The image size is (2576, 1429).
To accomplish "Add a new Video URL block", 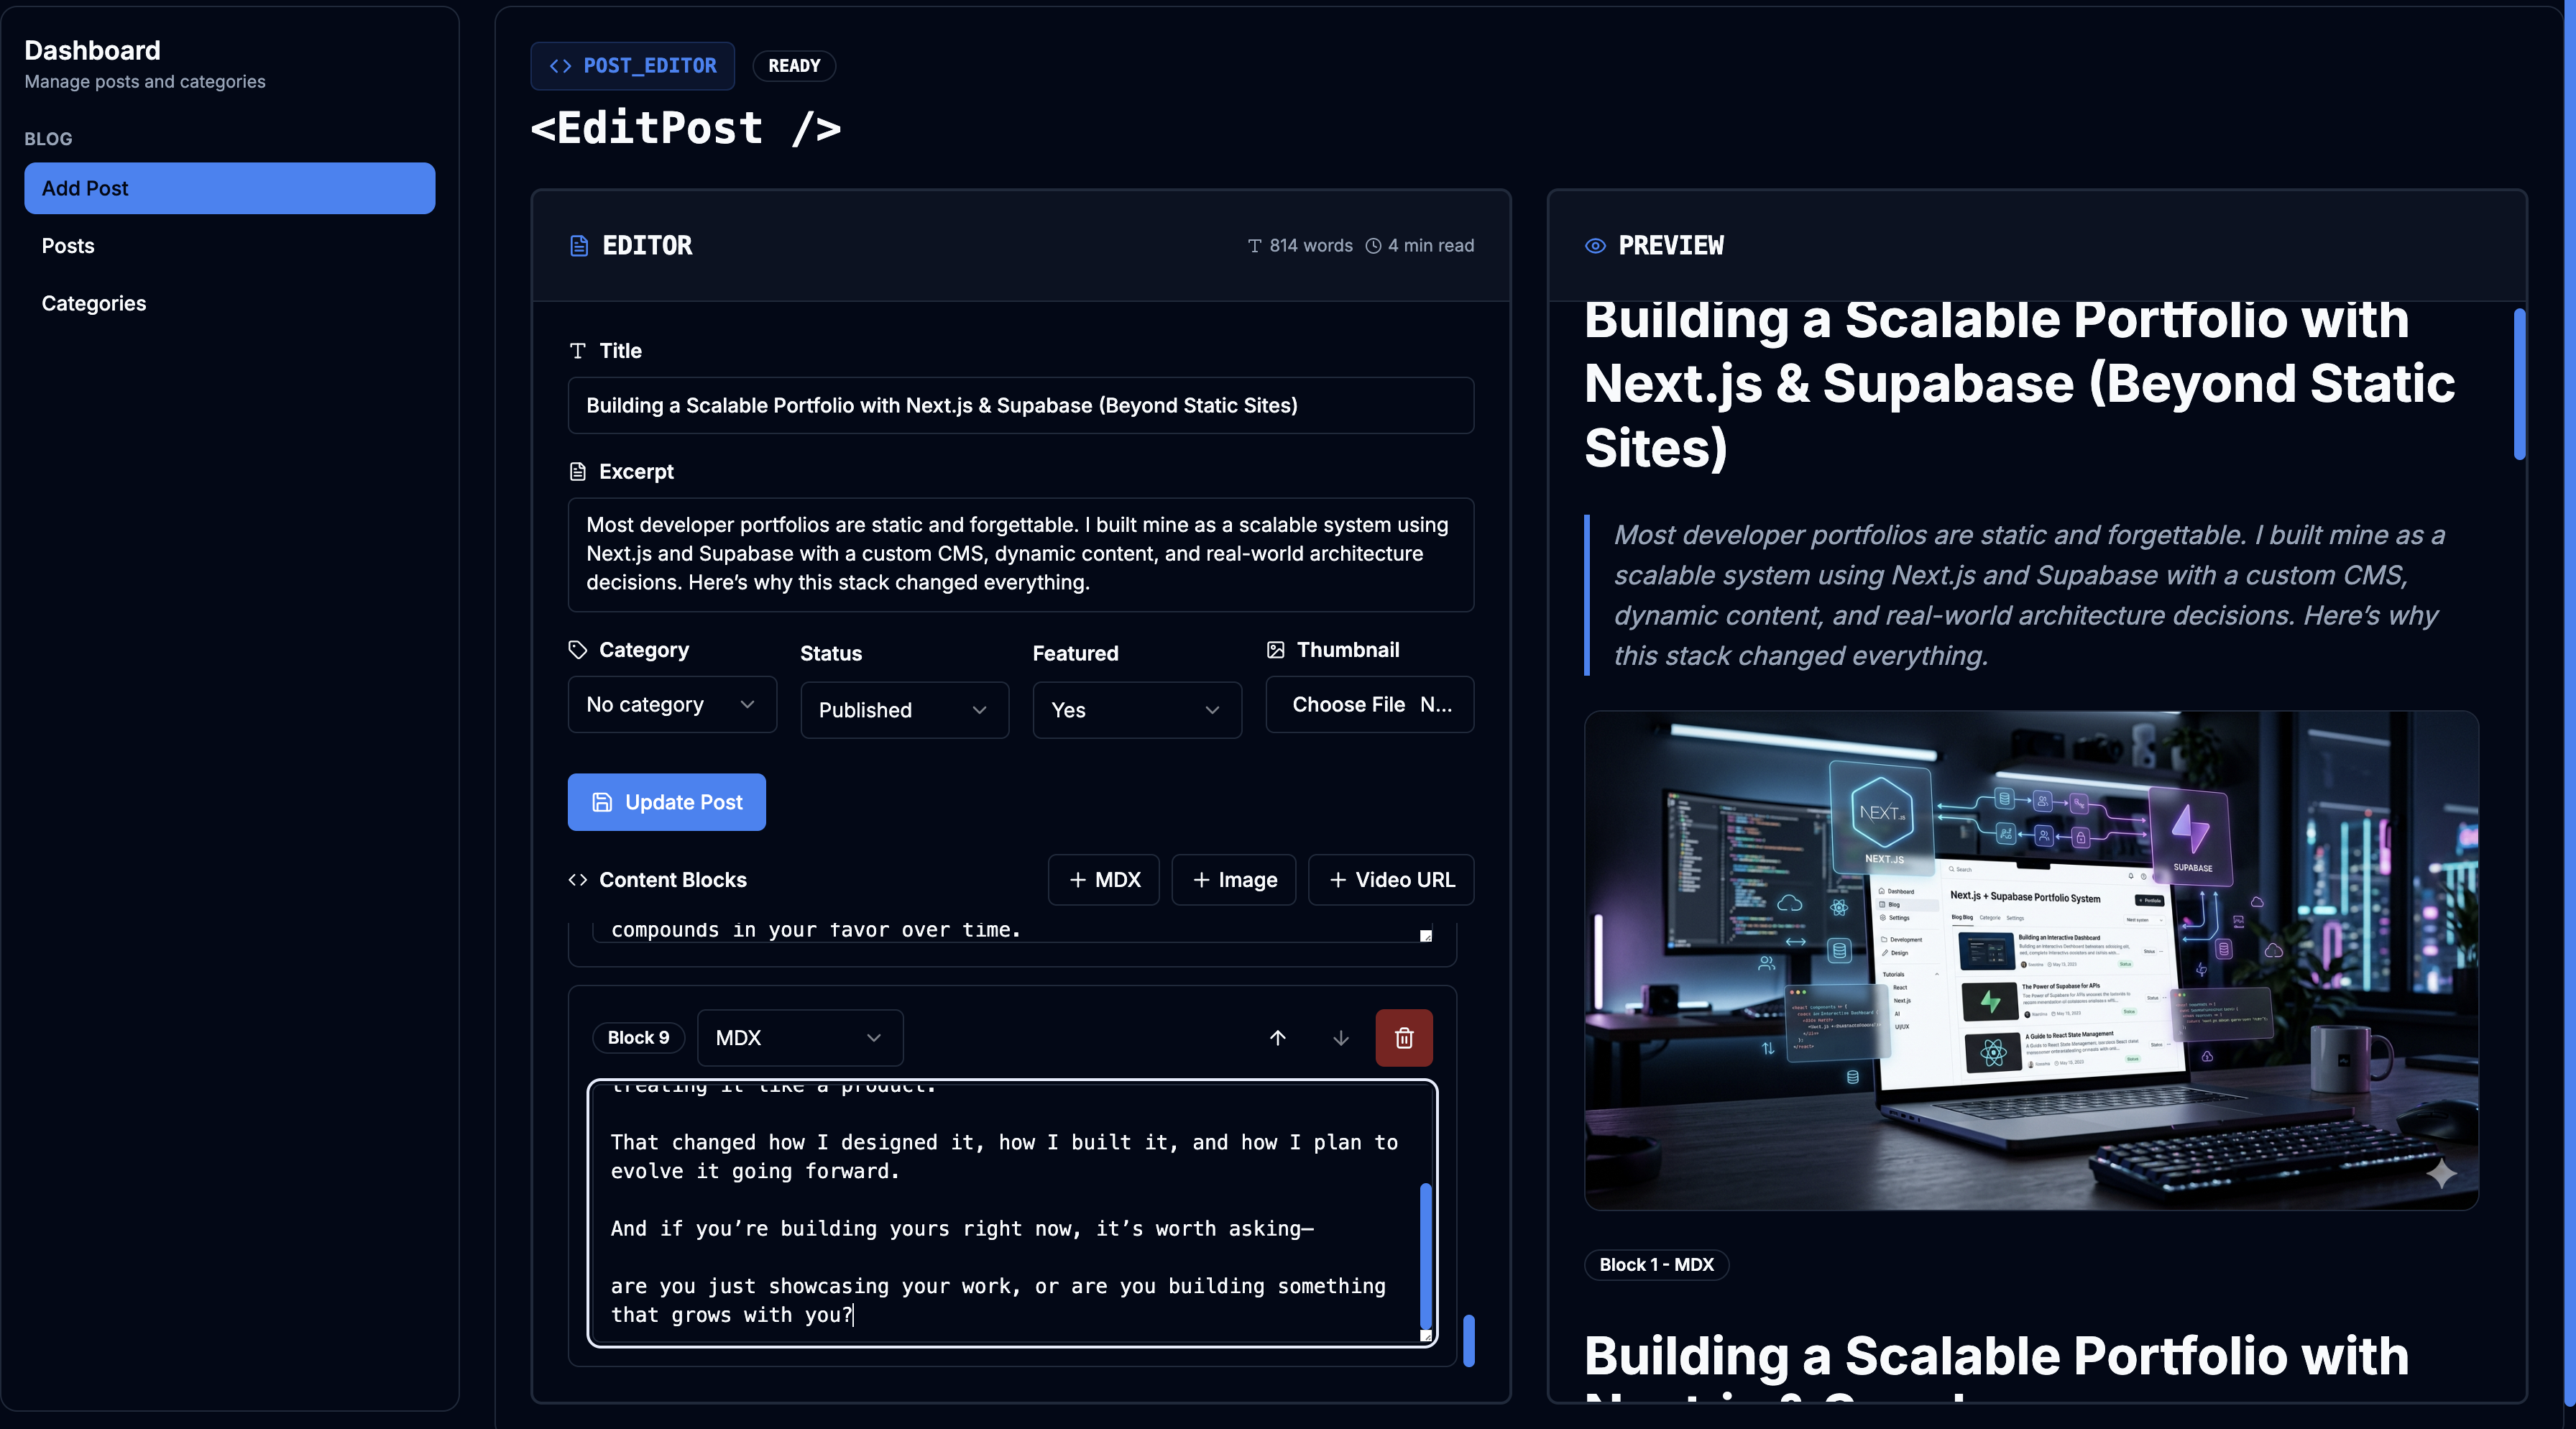I will pyautogui.click(x=1391, y=880).
